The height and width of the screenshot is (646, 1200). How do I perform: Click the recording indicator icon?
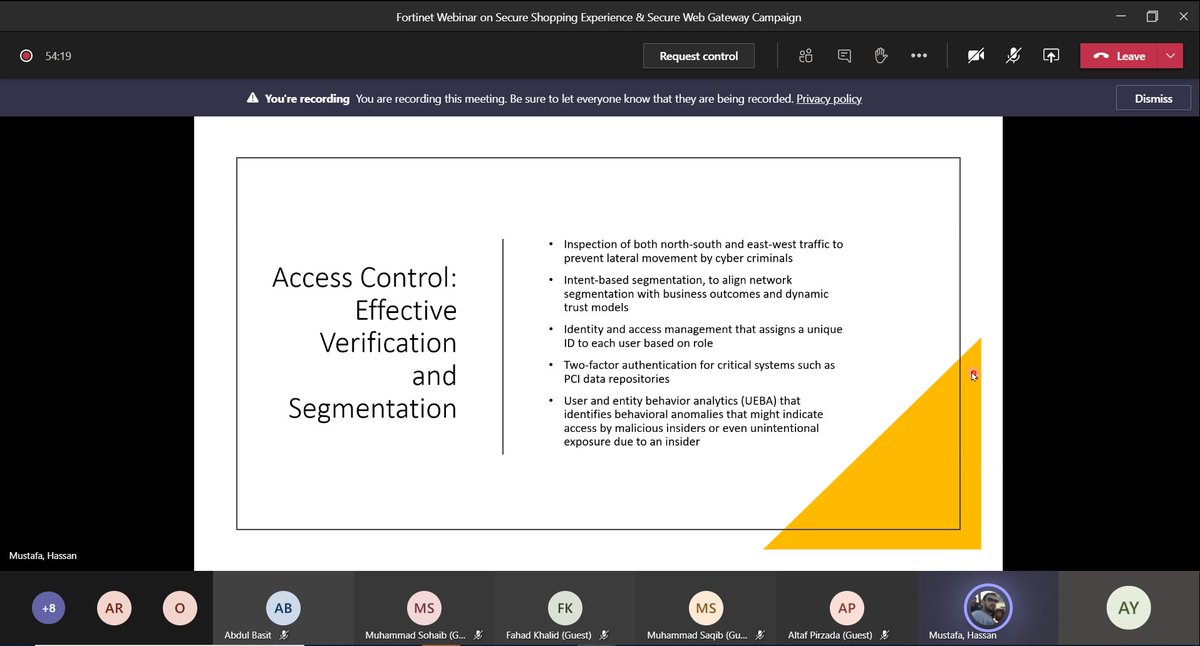coord(26,56)
